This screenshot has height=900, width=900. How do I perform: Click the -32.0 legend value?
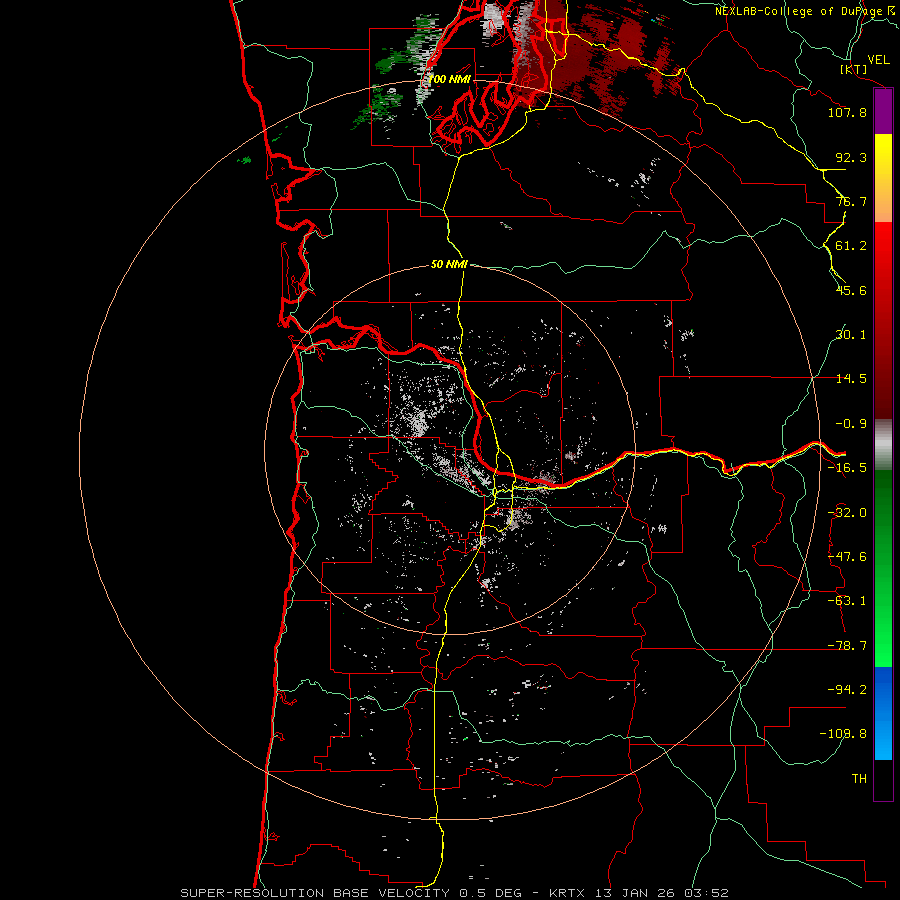click(x=847, y=513)
